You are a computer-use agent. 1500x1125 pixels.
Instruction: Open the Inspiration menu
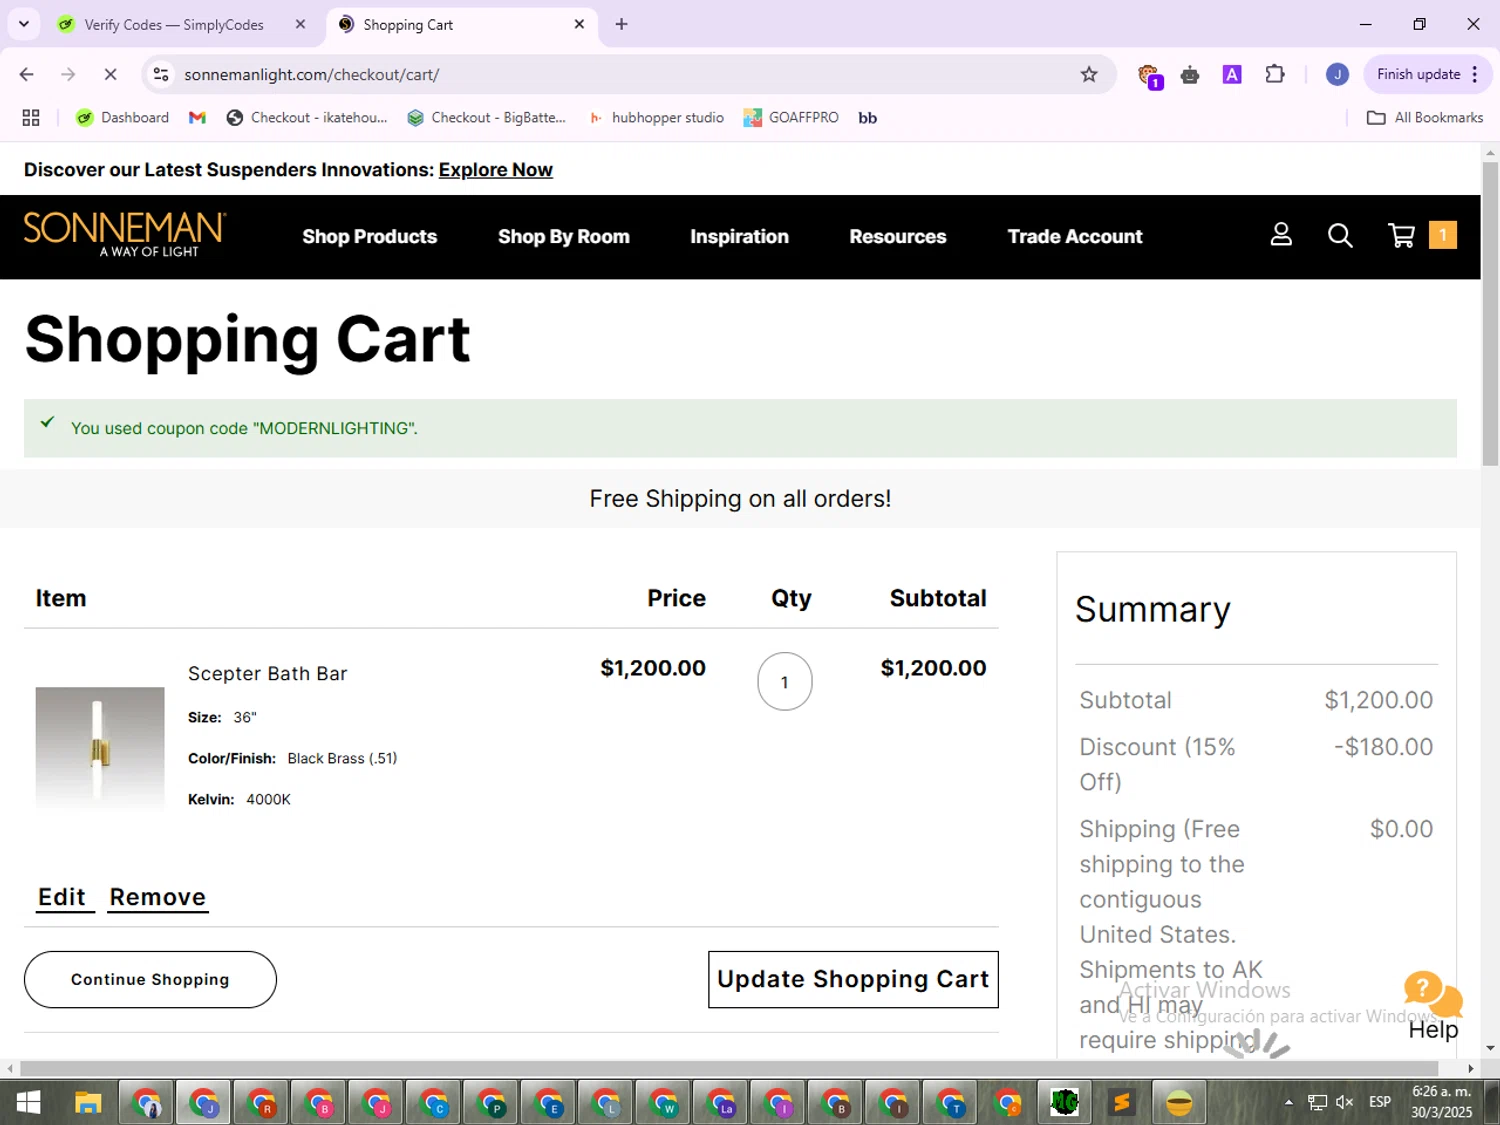point(739,237)
